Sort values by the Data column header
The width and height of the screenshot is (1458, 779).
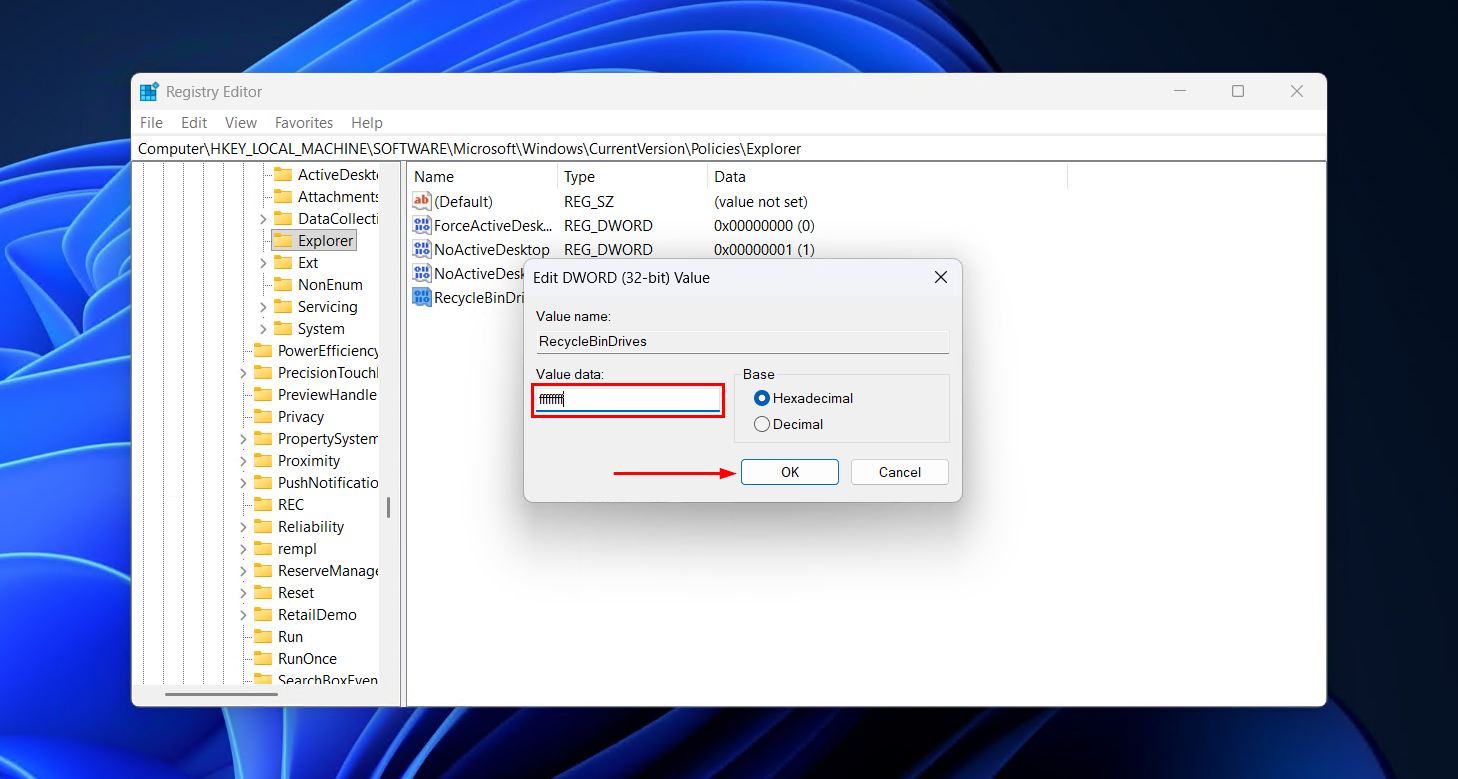[x=887, y=177]
